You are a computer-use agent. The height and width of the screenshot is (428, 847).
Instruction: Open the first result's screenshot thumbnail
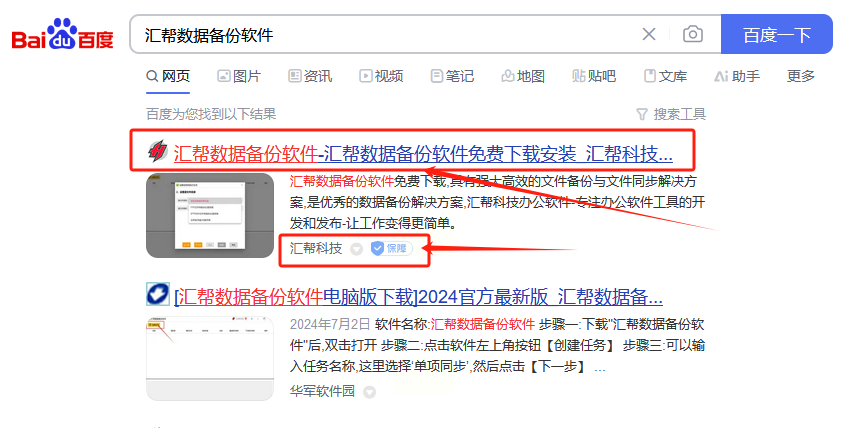point(210,215)
